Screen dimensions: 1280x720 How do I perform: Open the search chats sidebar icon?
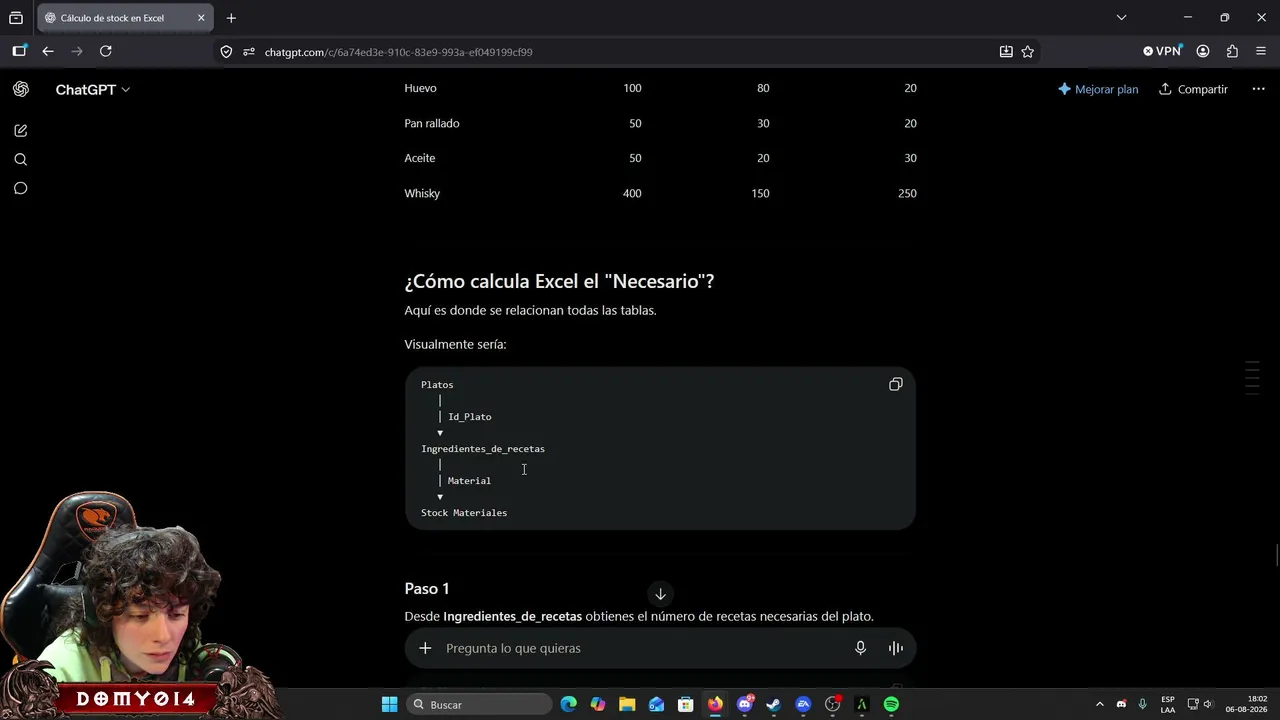(20, 160)
